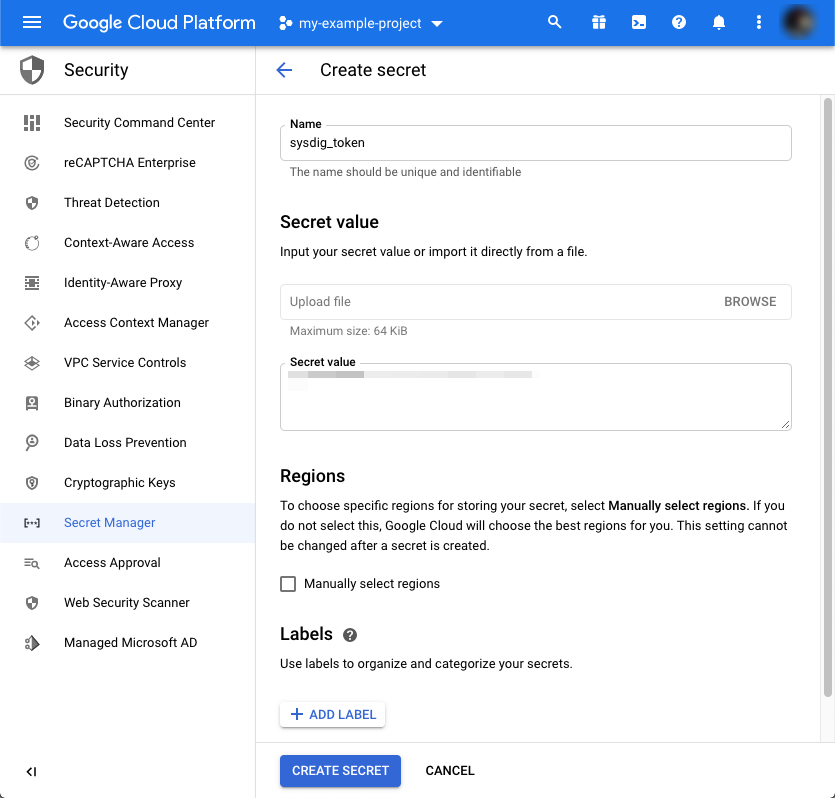
Task: Click 'The name should be unique and identifiable'
Action: point(405,172)
